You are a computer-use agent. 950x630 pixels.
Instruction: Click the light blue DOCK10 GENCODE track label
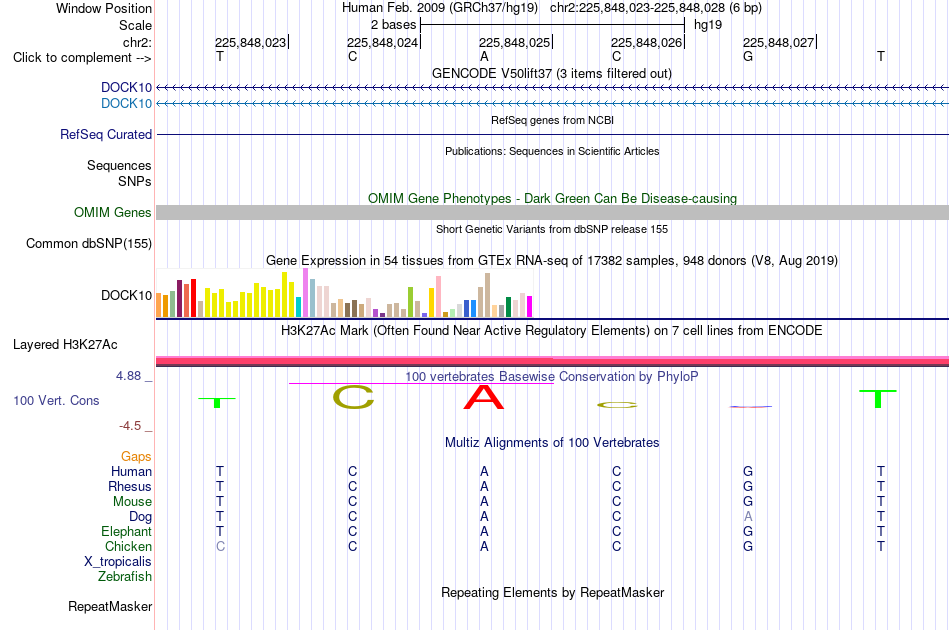coord(127,104)
